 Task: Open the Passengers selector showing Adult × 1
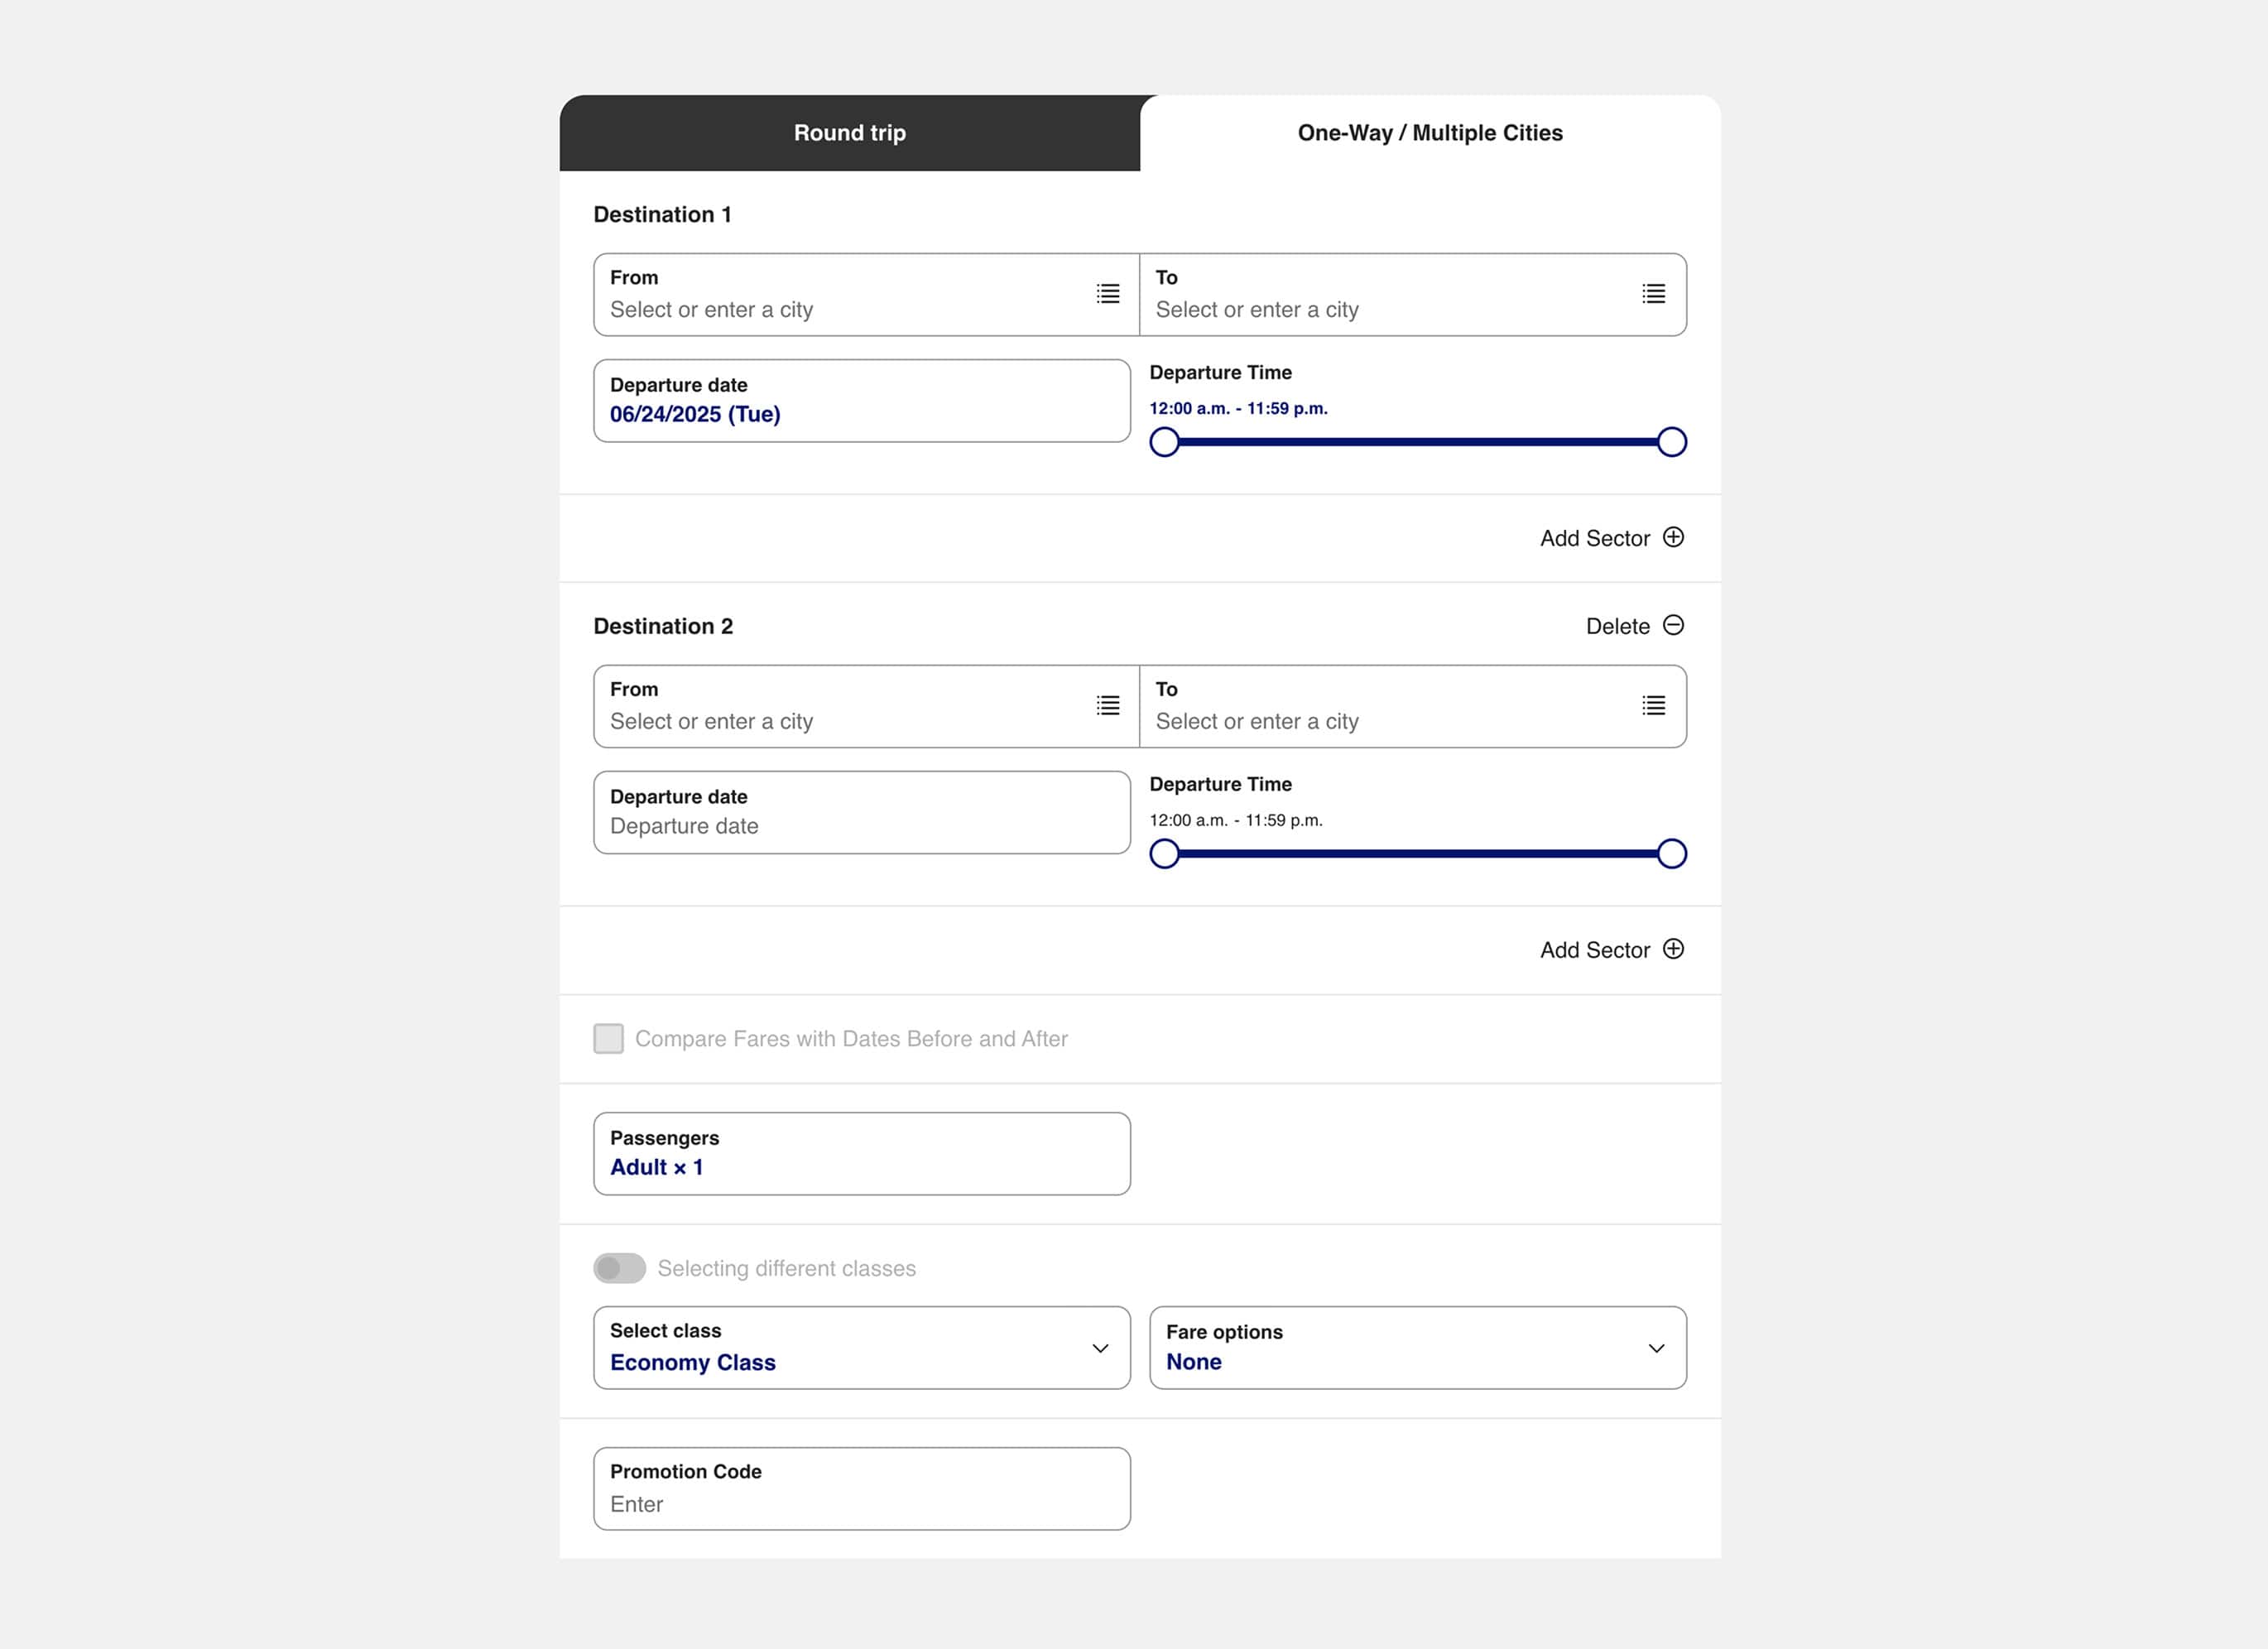pyautogui.click(x=861, y=1154)
